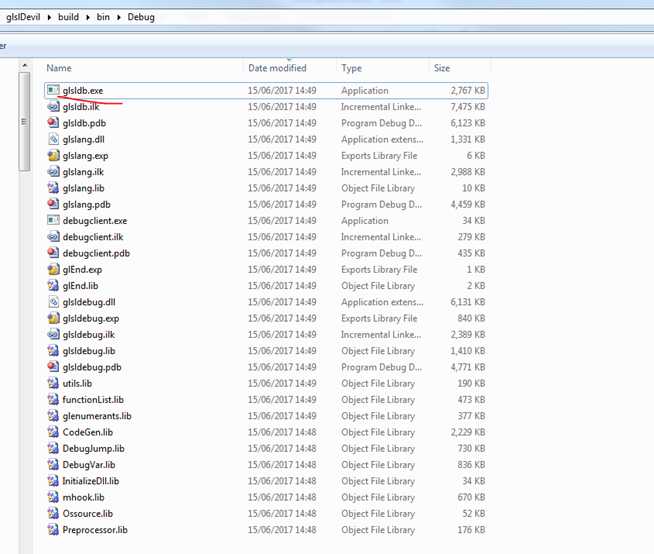This screenshot has height=554, width=654.
Task: Click the InitializeDll.lib file icon
Action: click(x=53, y=481)
